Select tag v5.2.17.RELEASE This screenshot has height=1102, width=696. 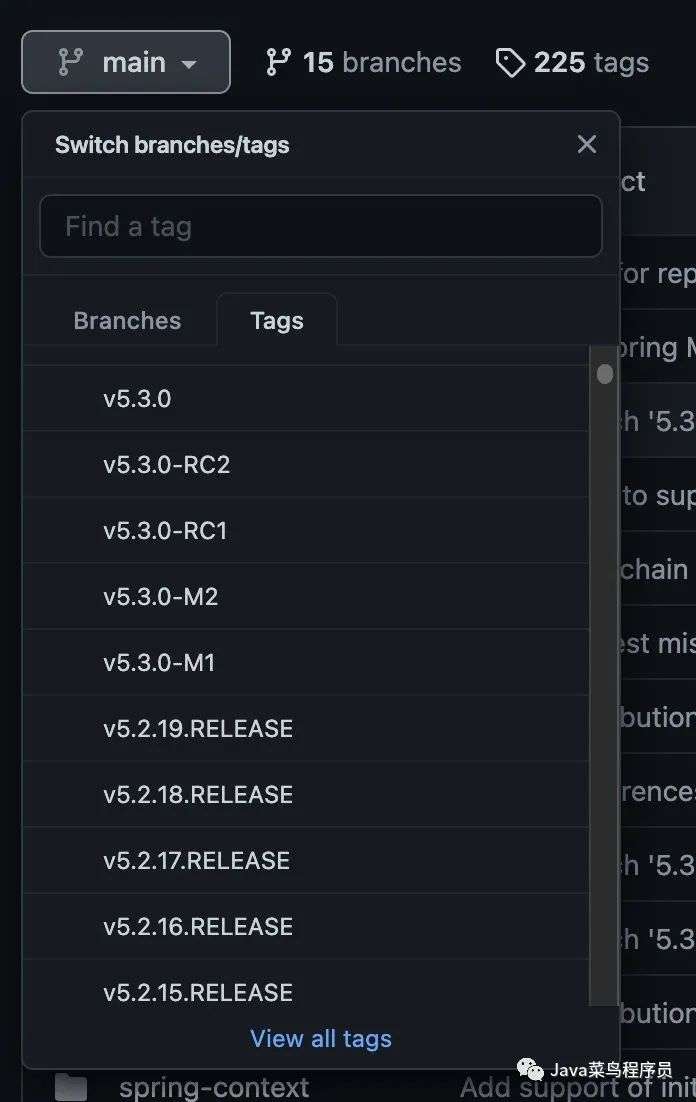pyautogui.click(x=306, y=860)
